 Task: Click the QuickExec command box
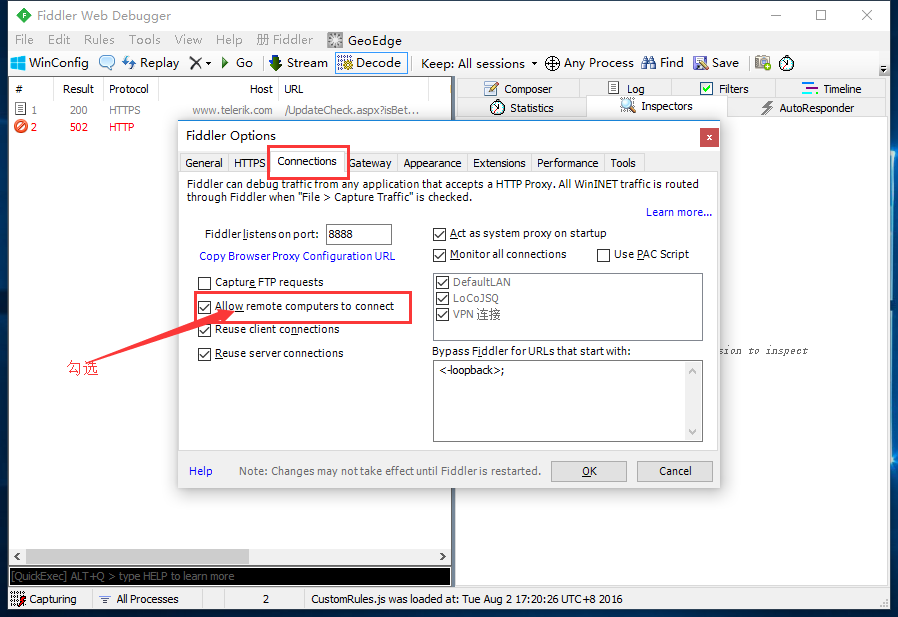[x=230, y=576]
